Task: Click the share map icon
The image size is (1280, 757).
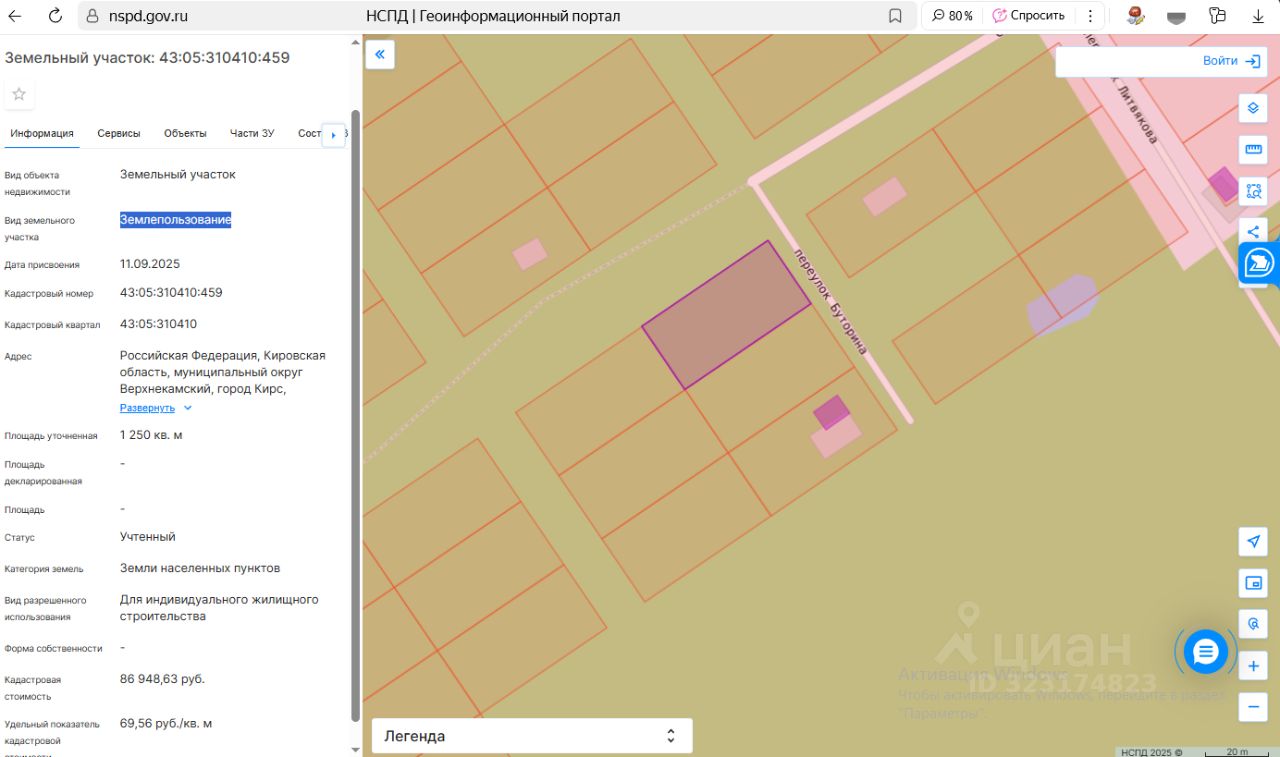Action: [x=1253, y=231]
